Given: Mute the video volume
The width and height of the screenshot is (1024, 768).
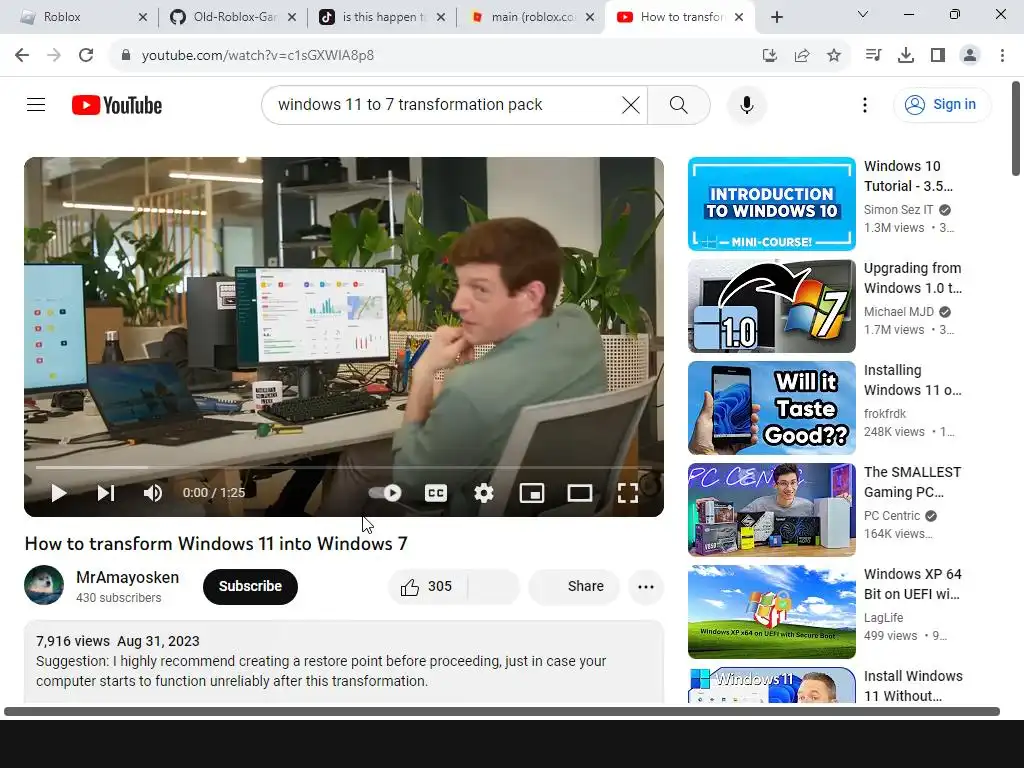Looking at the screenshot, I should [x=153, y=493].
